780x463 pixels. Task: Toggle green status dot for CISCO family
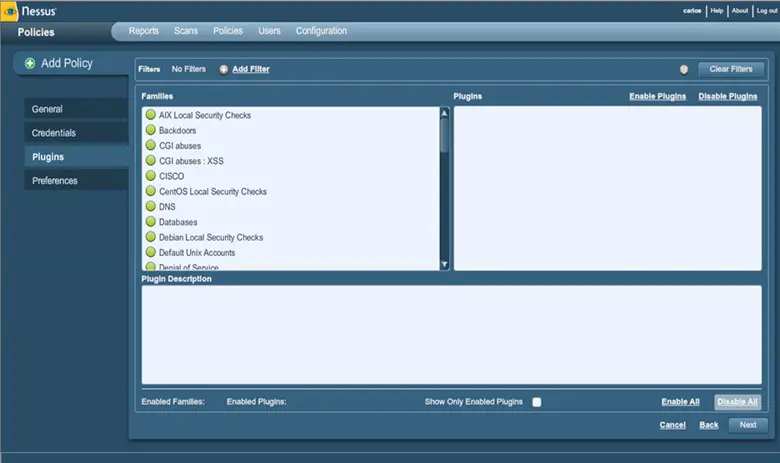pyautogui.click(x=151, y=176)
